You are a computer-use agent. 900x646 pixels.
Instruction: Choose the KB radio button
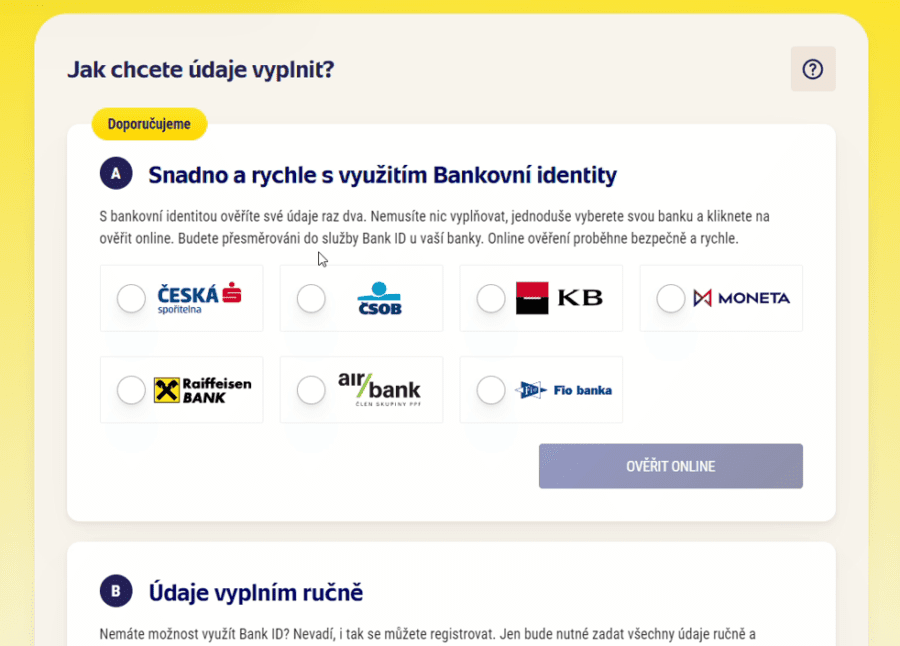click(x=491, y=298)
